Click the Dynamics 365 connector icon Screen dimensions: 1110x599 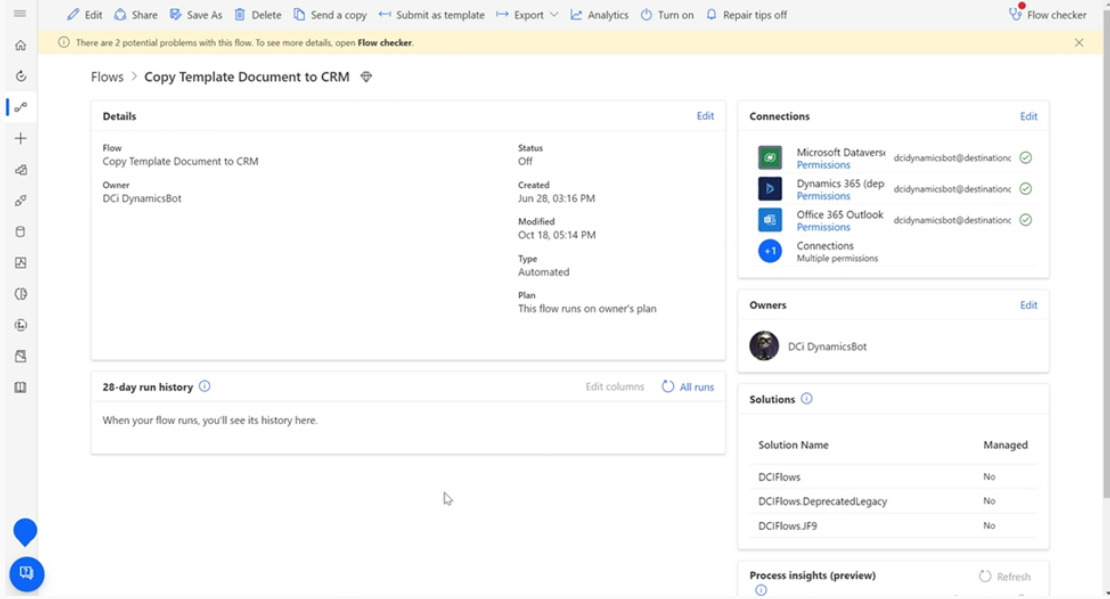point(770,188)
